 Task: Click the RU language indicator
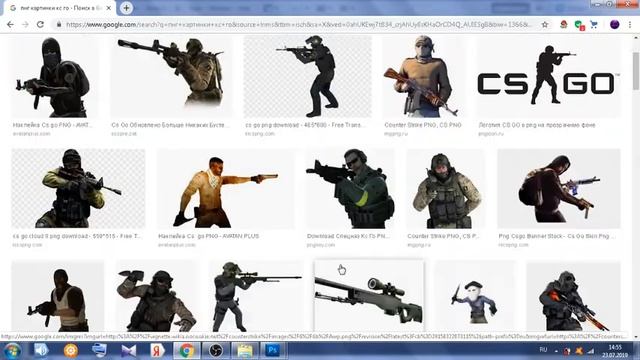pyautogui.click(x=543, y=350)
